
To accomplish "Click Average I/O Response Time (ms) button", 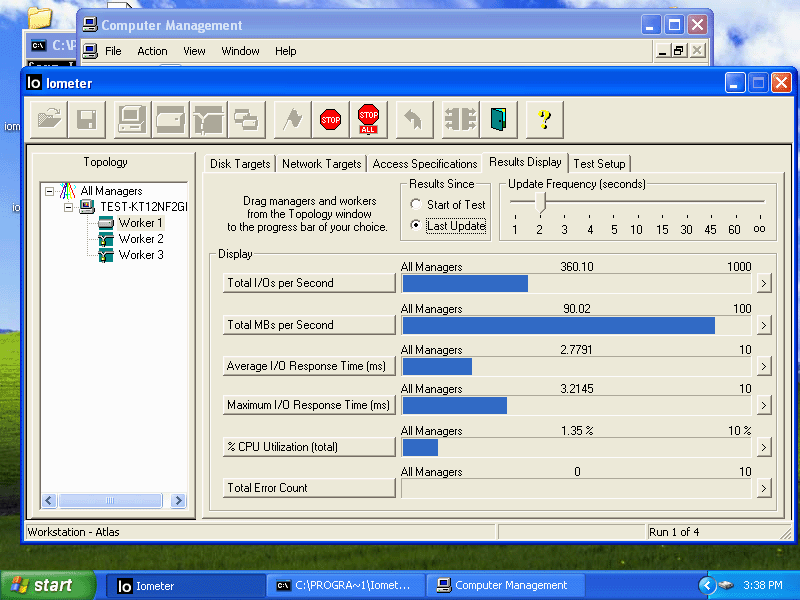I will coord(309,366).
